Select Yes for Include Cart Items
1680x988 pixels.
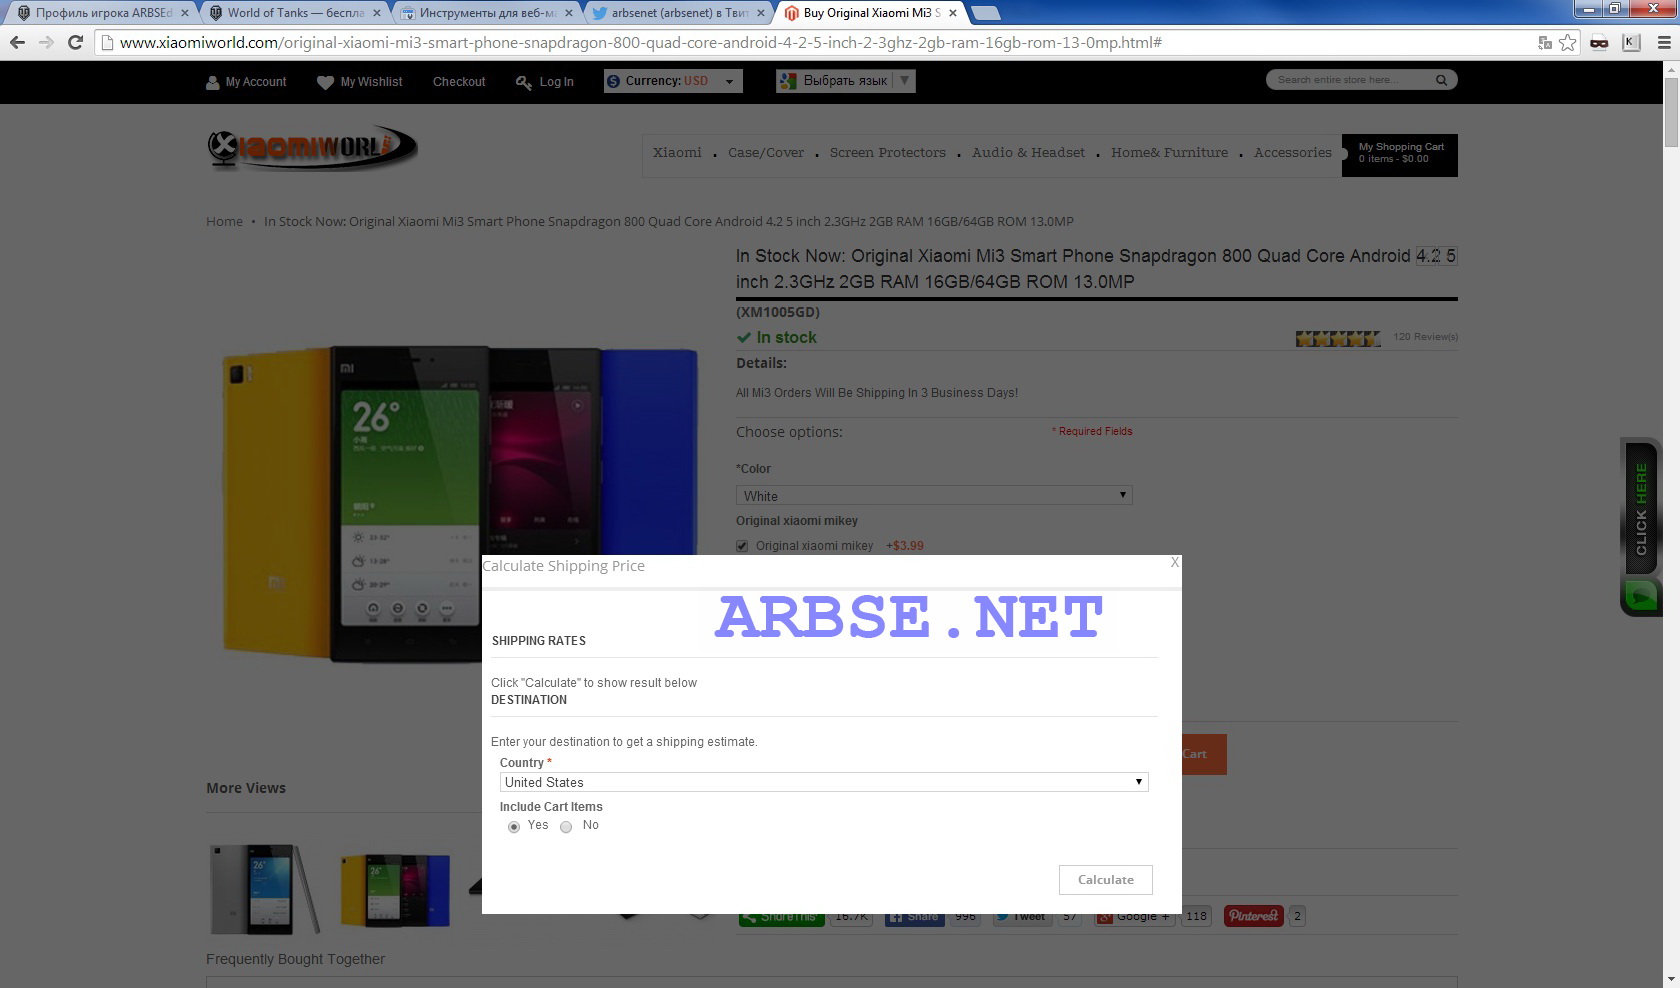click(514, 826)
